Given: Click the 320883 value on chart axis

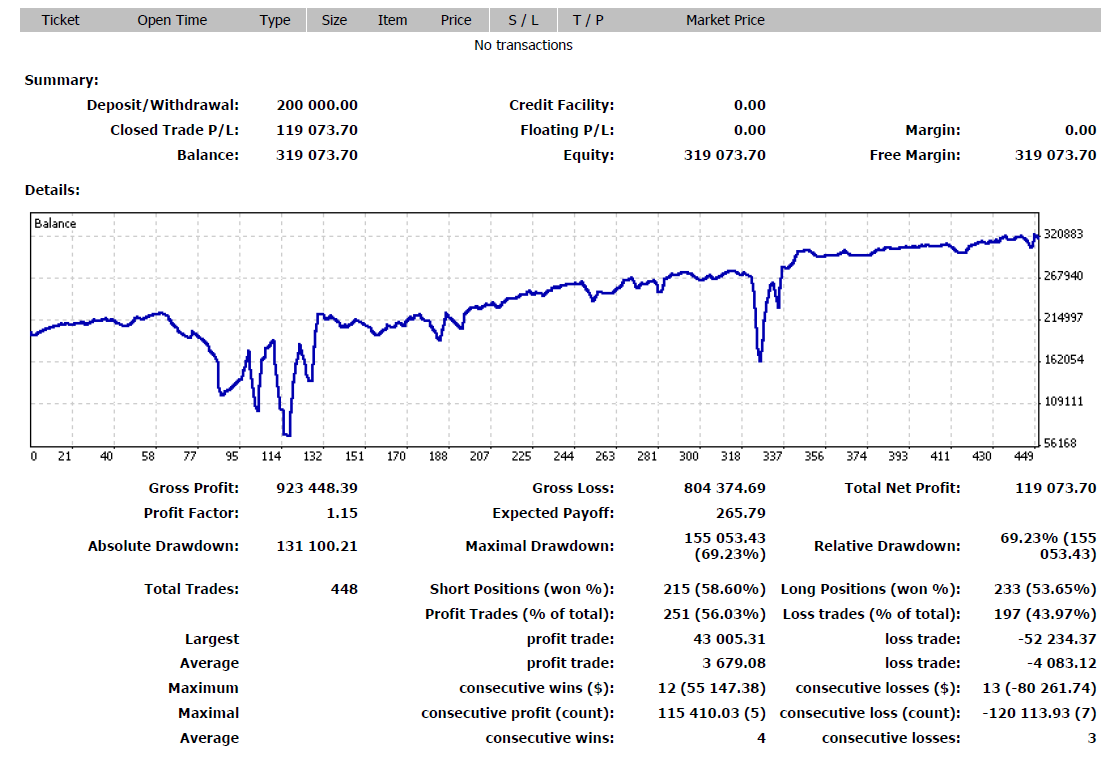Looking at the screenshot, I should click(x=1063, y=234).
